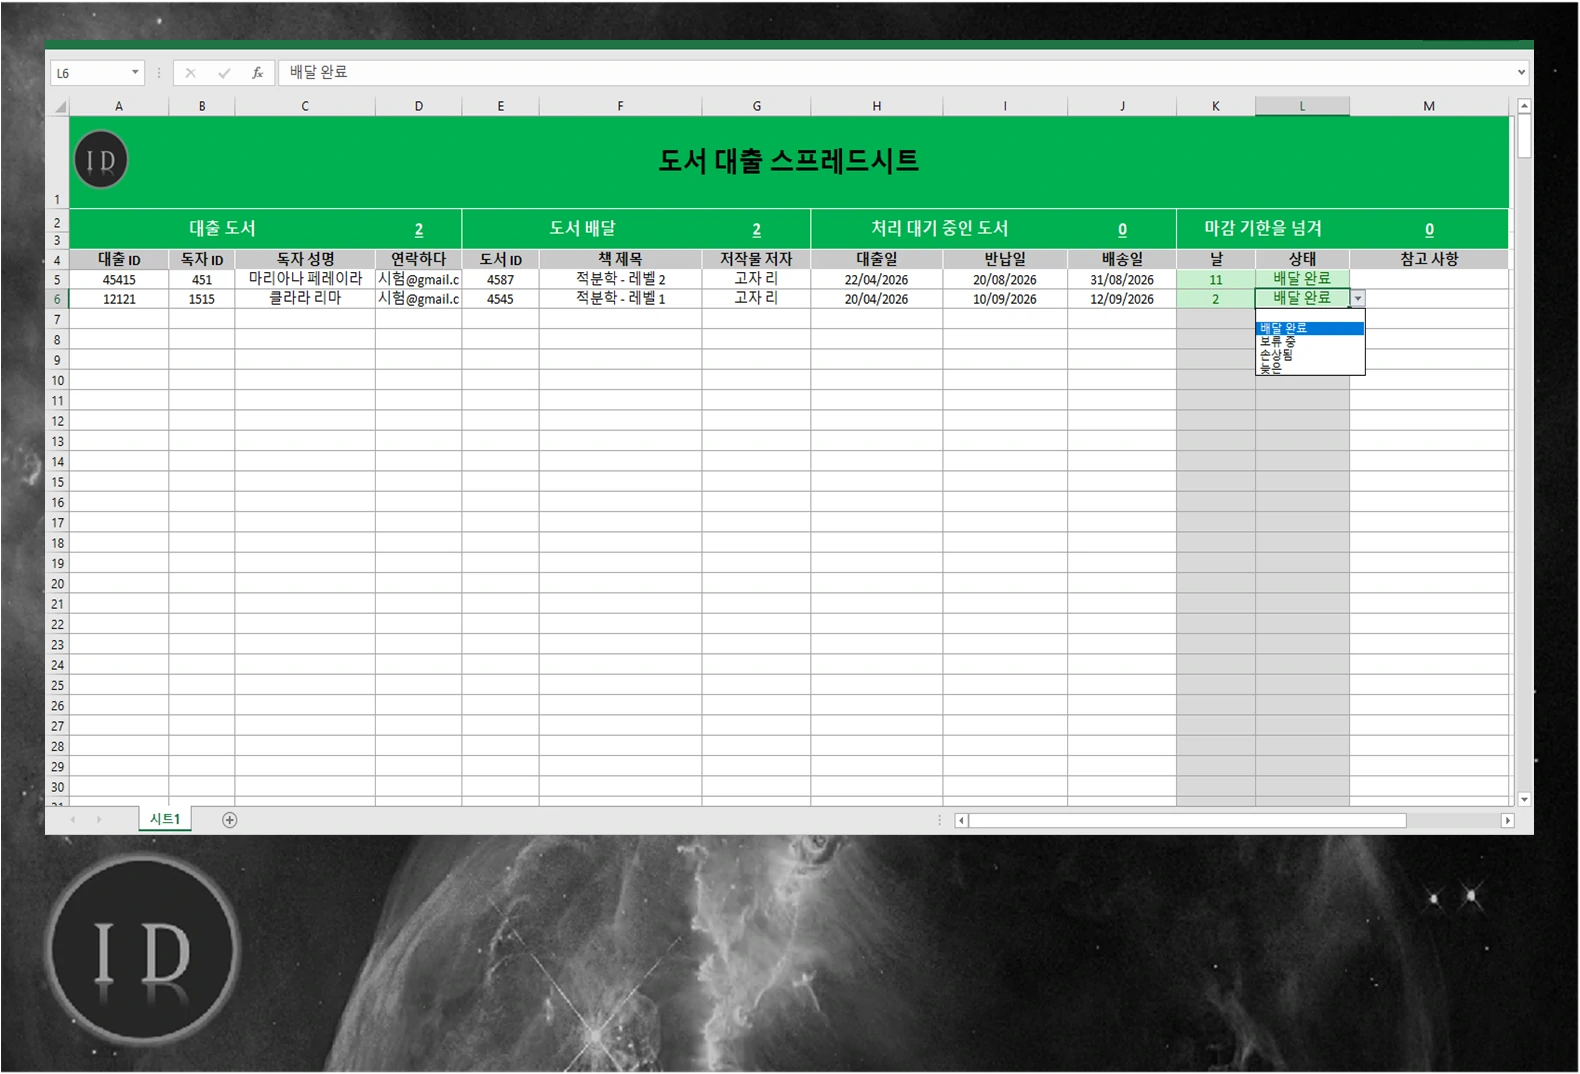Click the formula bar confirm checkmark icon

pos(224,73)
